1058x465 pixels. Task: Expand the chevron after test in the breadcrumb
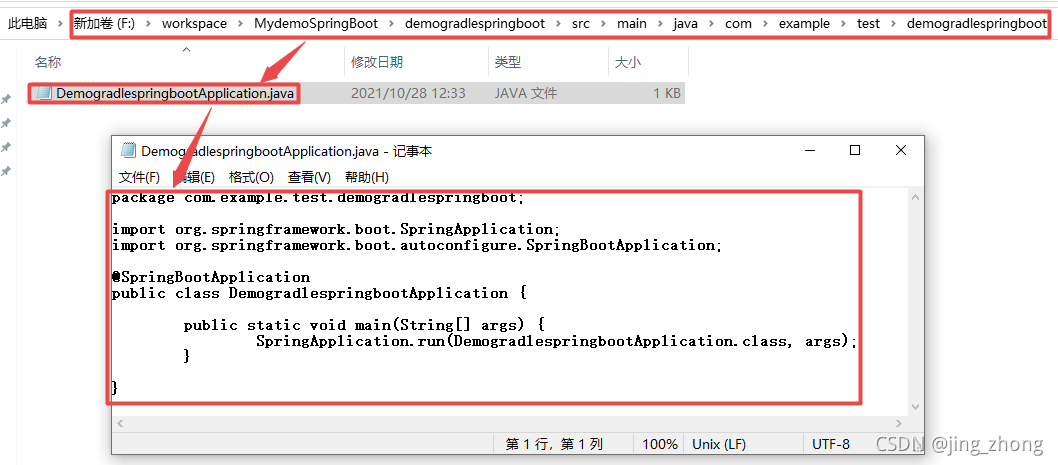coord(893,24)
